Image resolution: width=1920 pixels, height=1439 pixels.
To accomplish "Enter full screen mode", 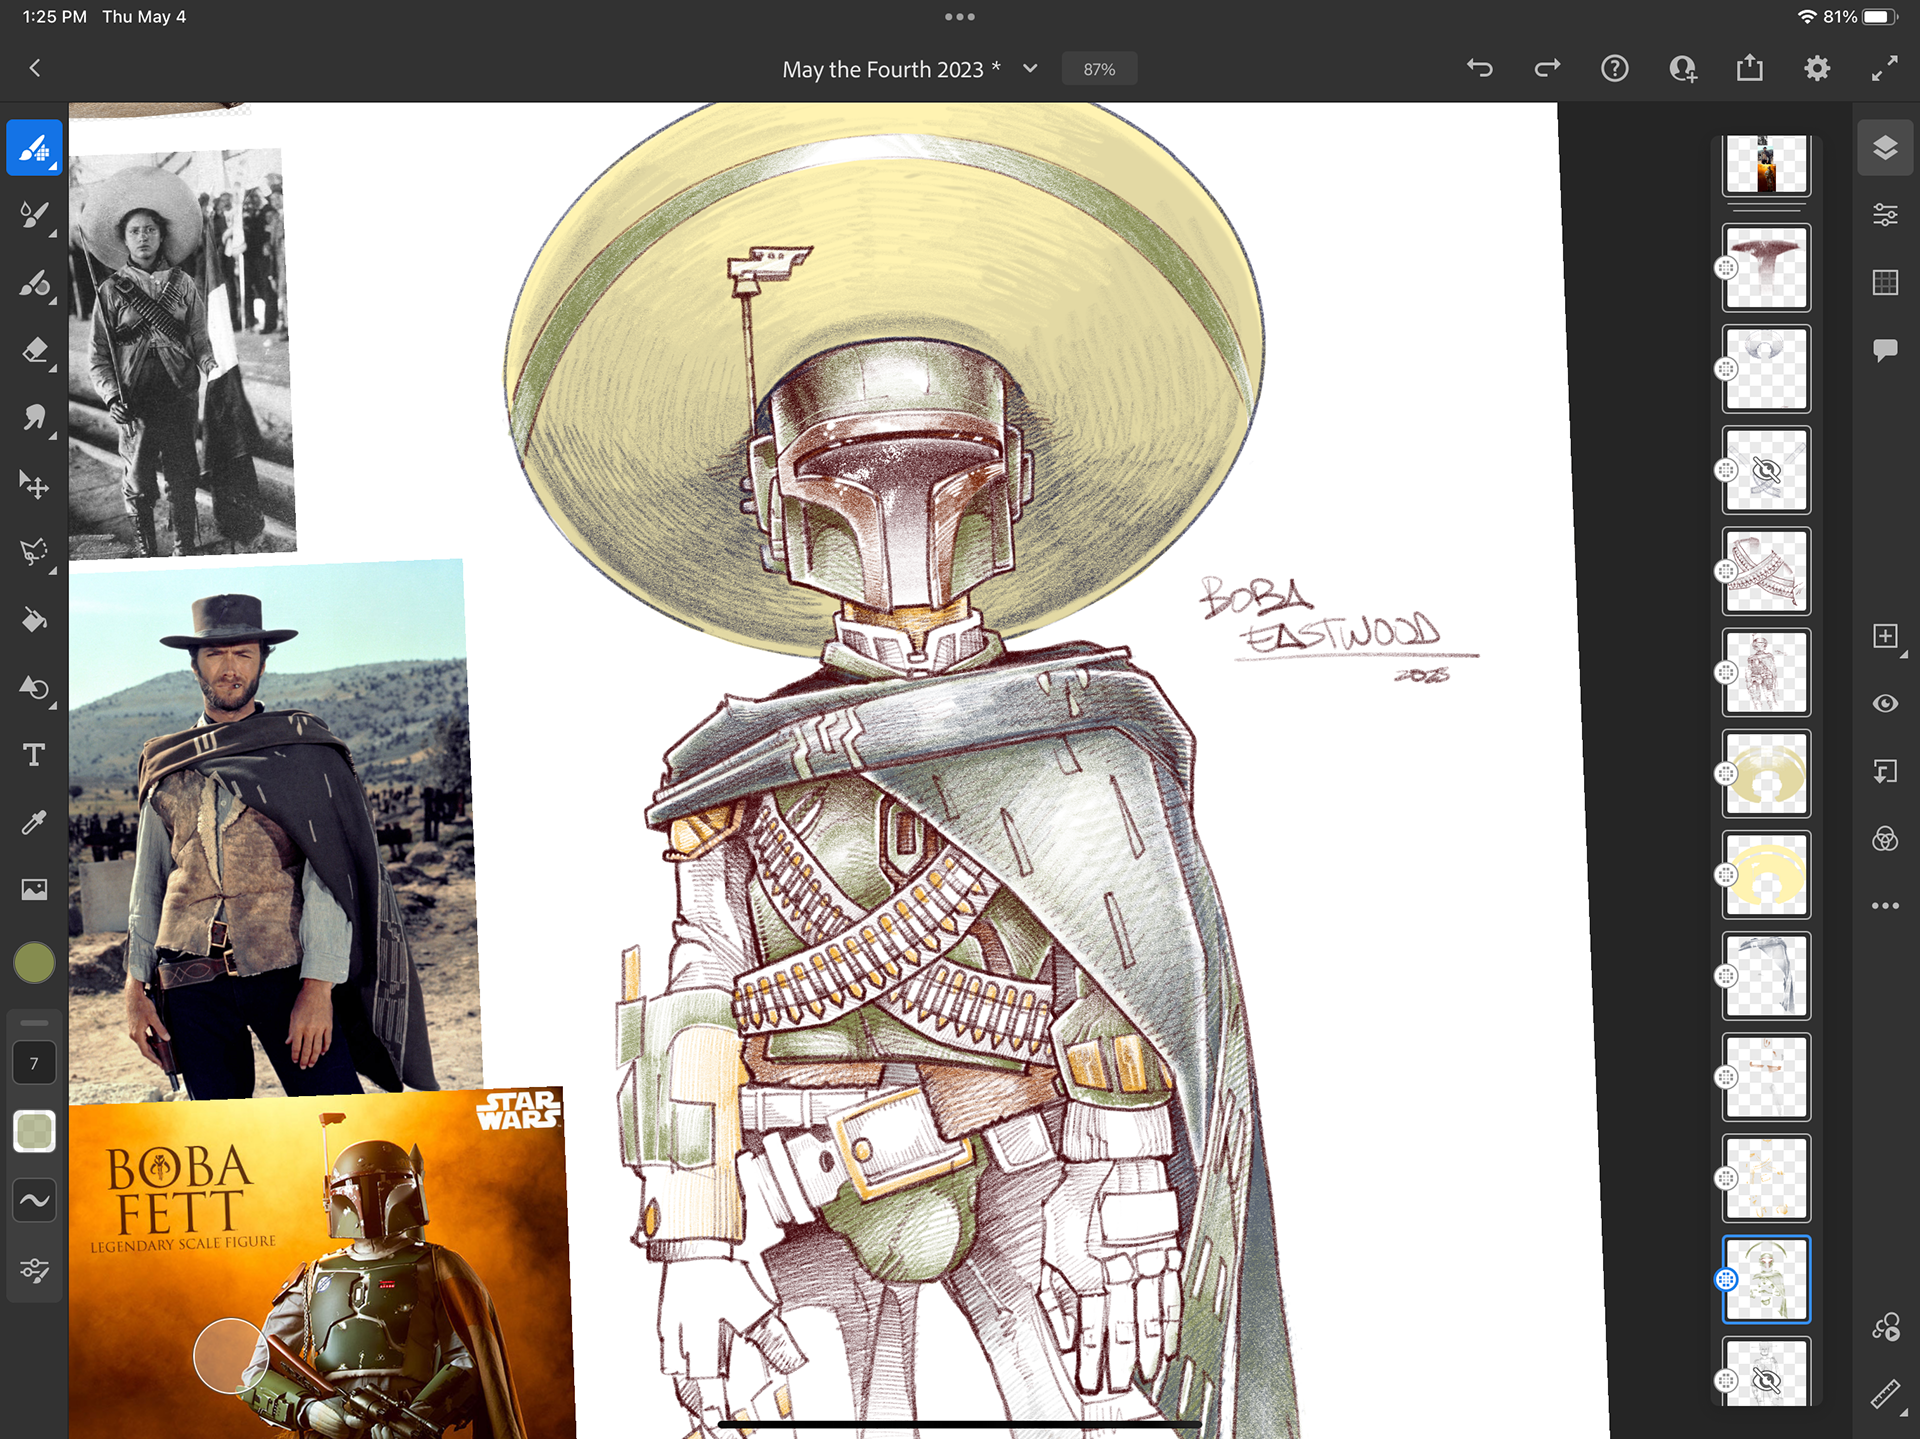I will coord(1885,68).
